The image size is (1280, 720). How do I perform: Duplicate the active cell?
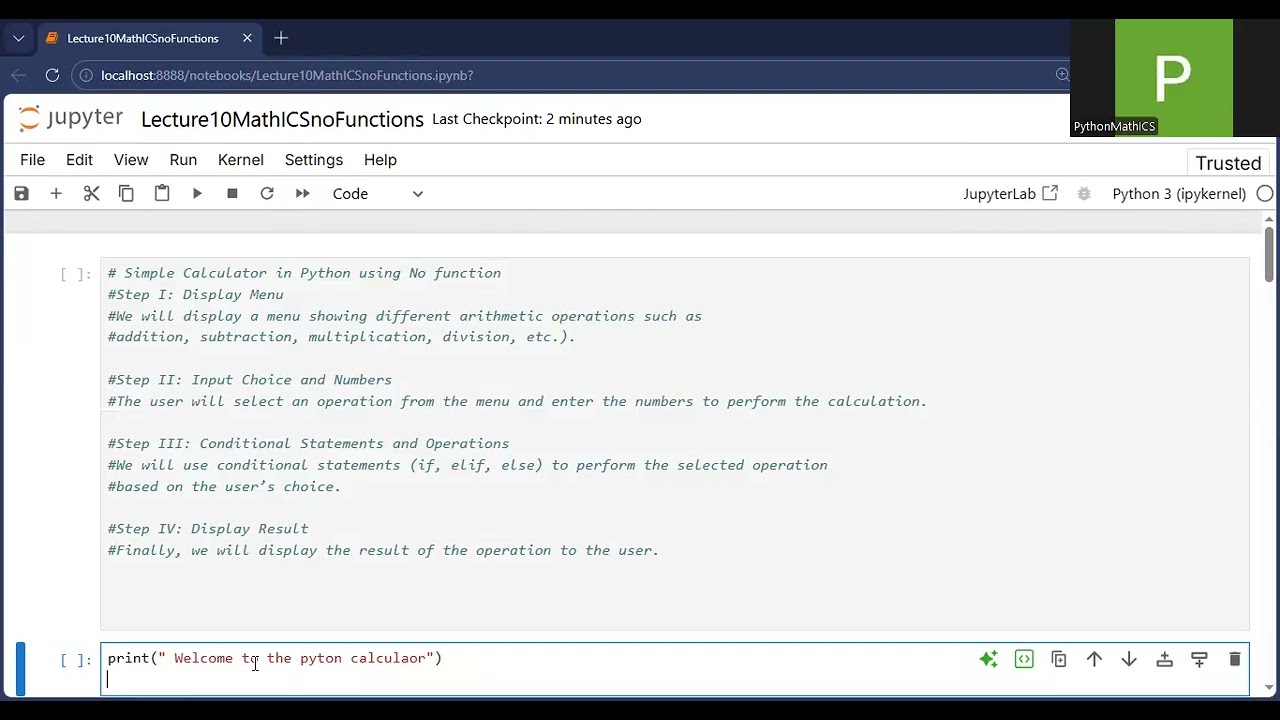point(1059,659)
